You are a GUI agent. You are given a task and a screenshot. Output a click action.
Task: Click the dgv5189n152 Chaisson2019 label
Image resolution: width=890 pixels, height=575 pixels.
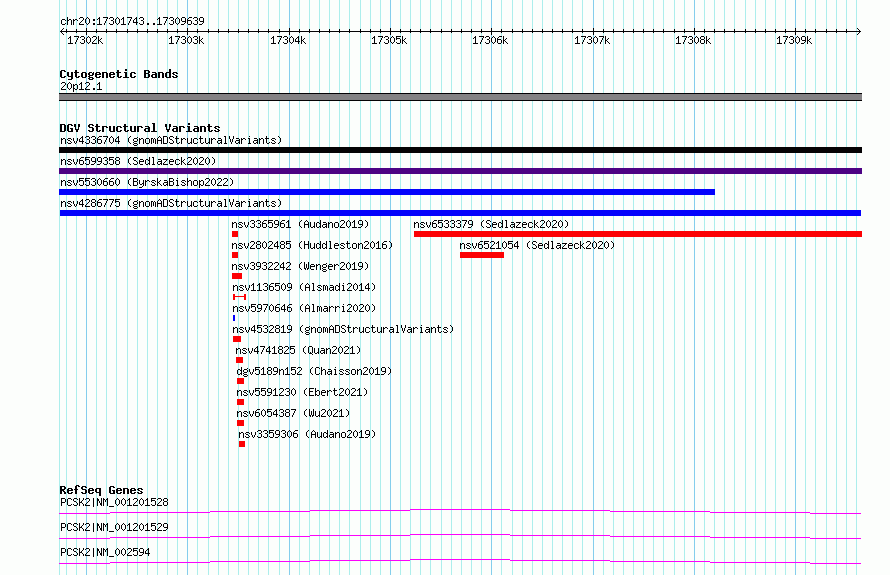(x=314, y=371)
